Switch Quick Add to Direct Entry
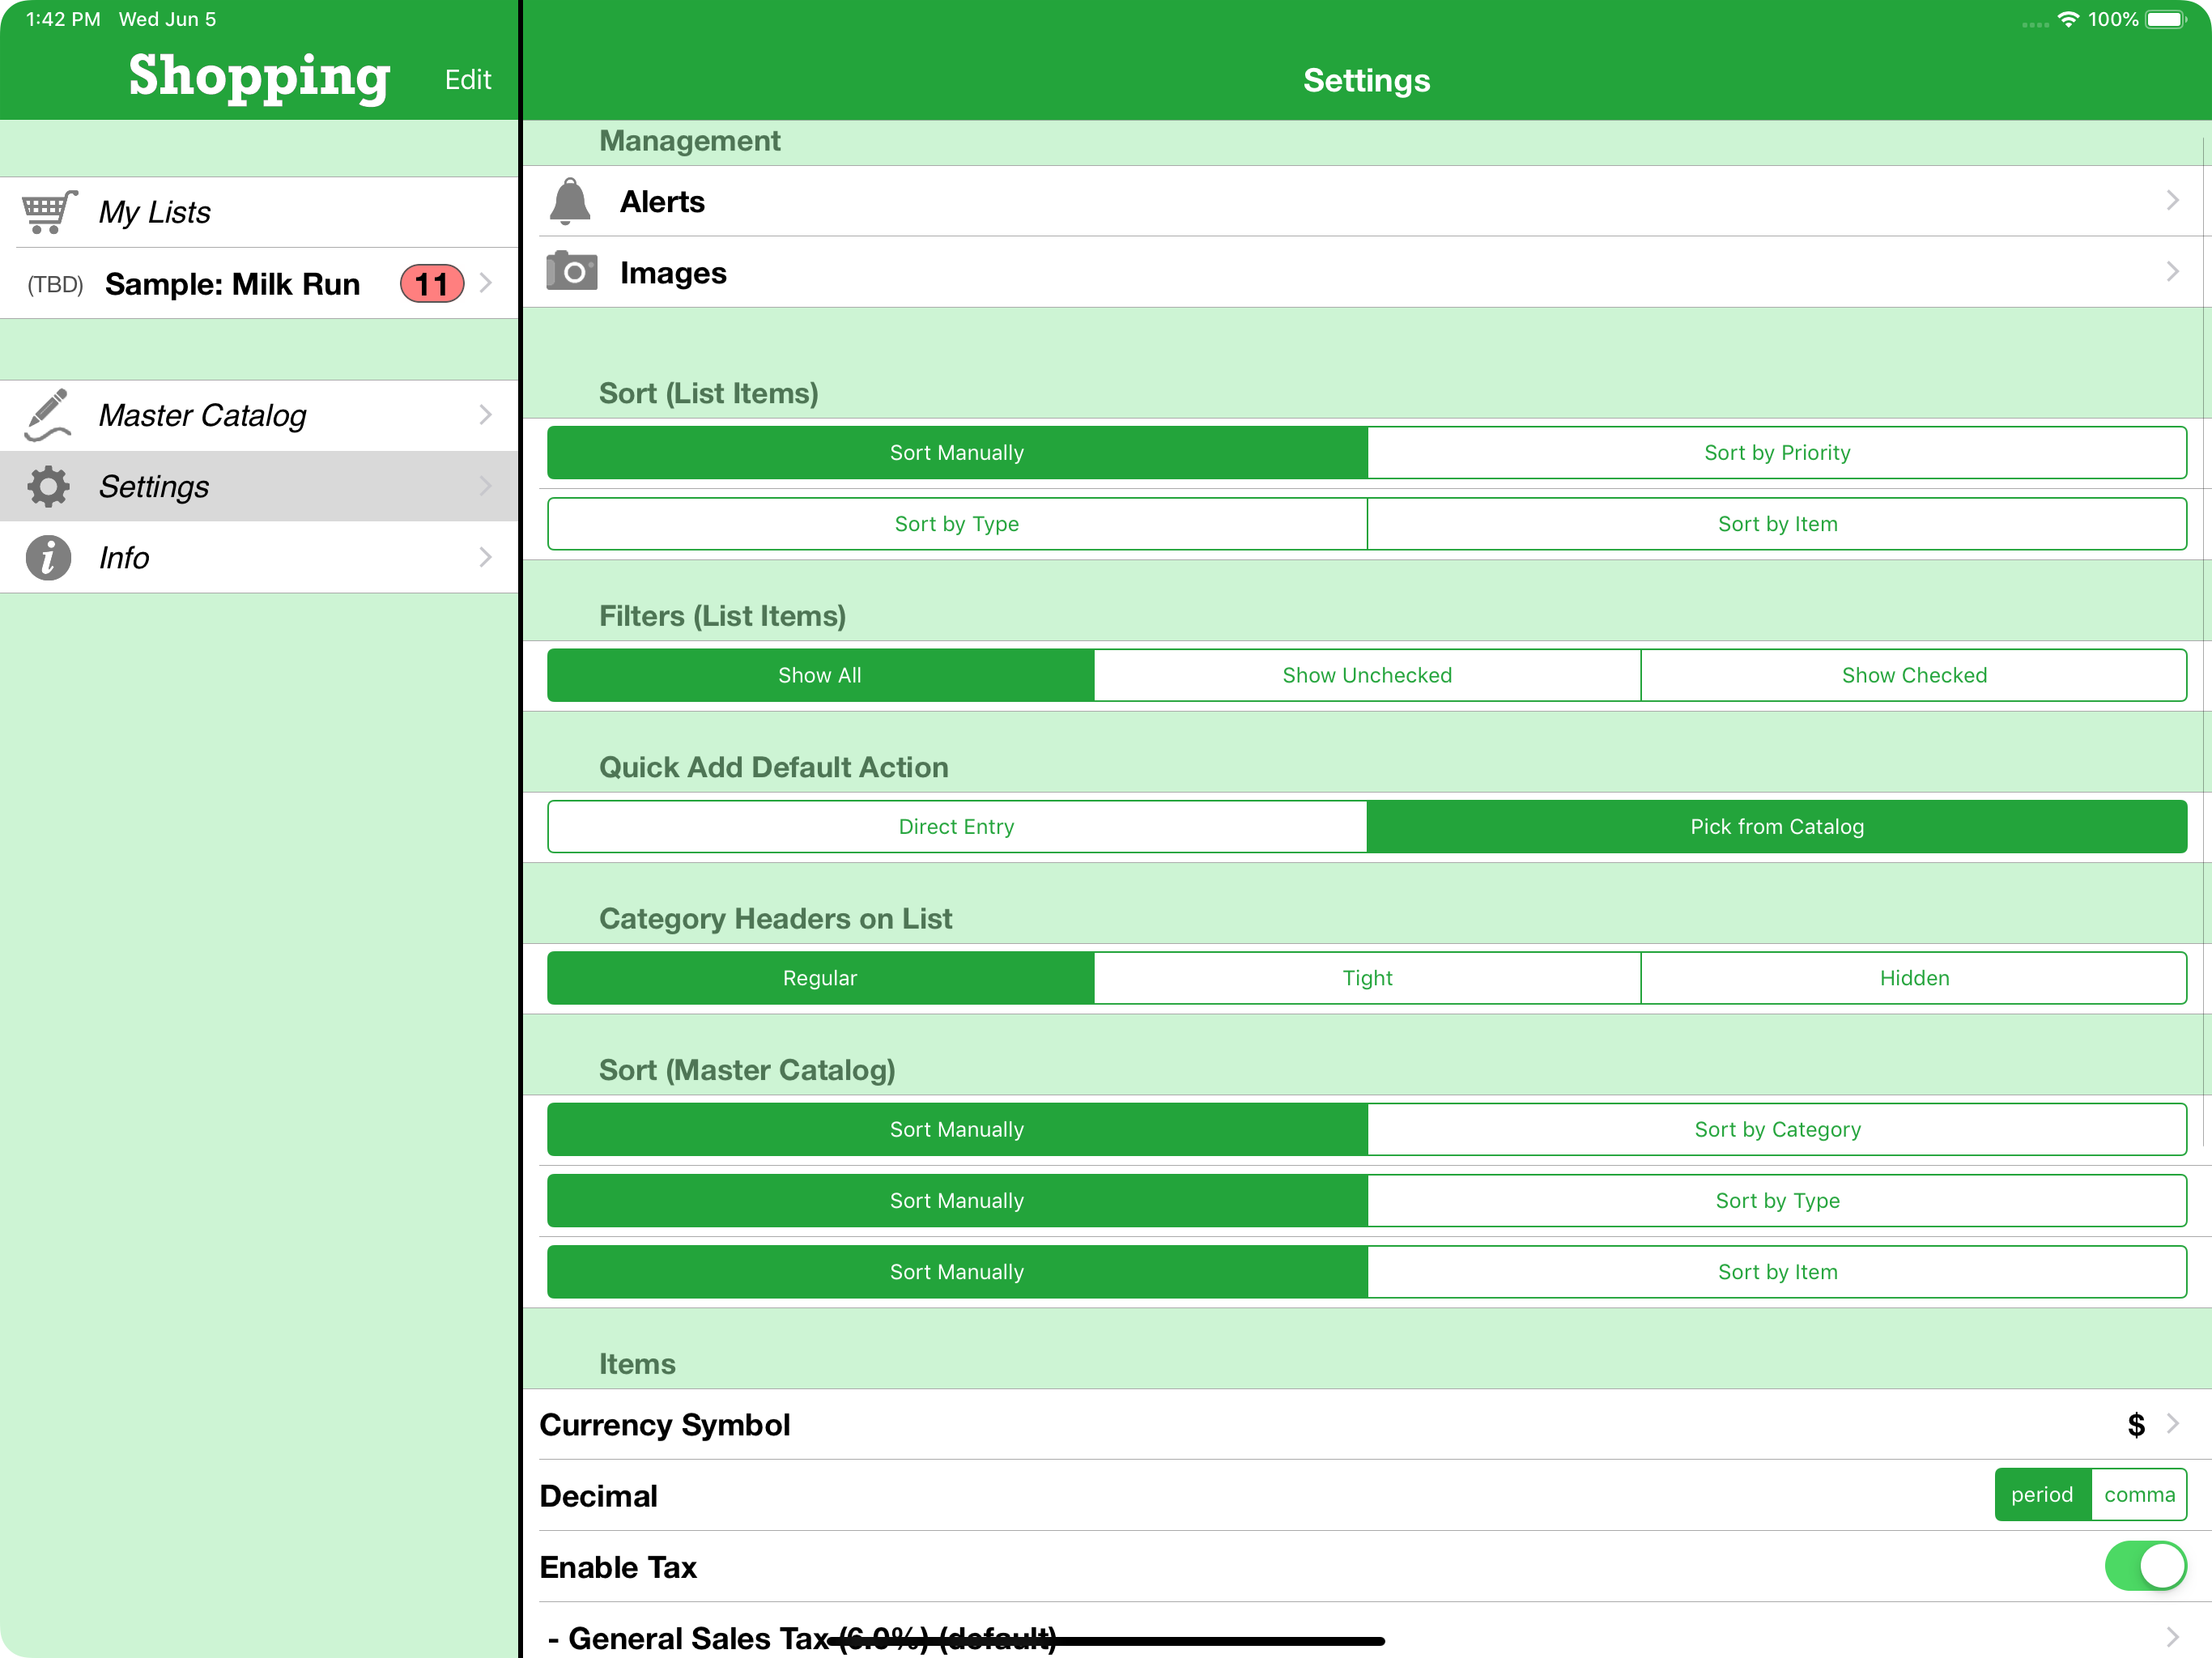2212x1658 pixels. coord(957,826)
